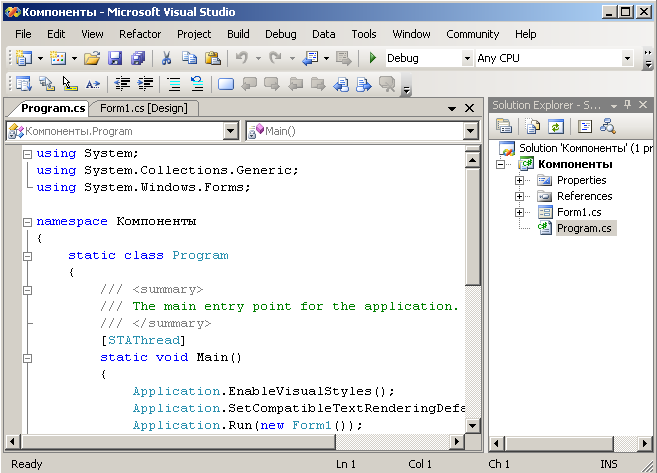Collapse the Компоненты project node
657x473 pixels.
pos(500,164)
